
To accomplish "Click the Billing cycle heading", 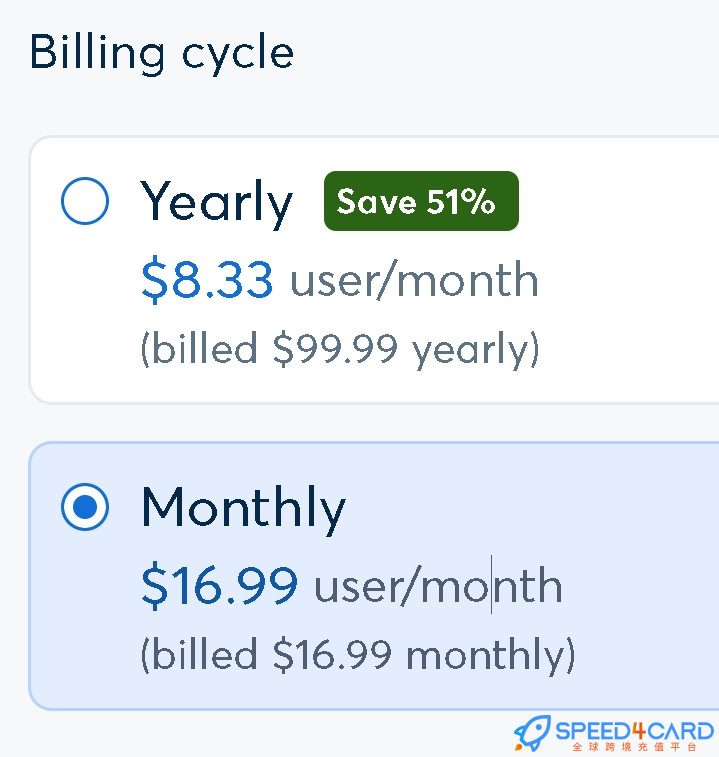I will tap(162, 53).
